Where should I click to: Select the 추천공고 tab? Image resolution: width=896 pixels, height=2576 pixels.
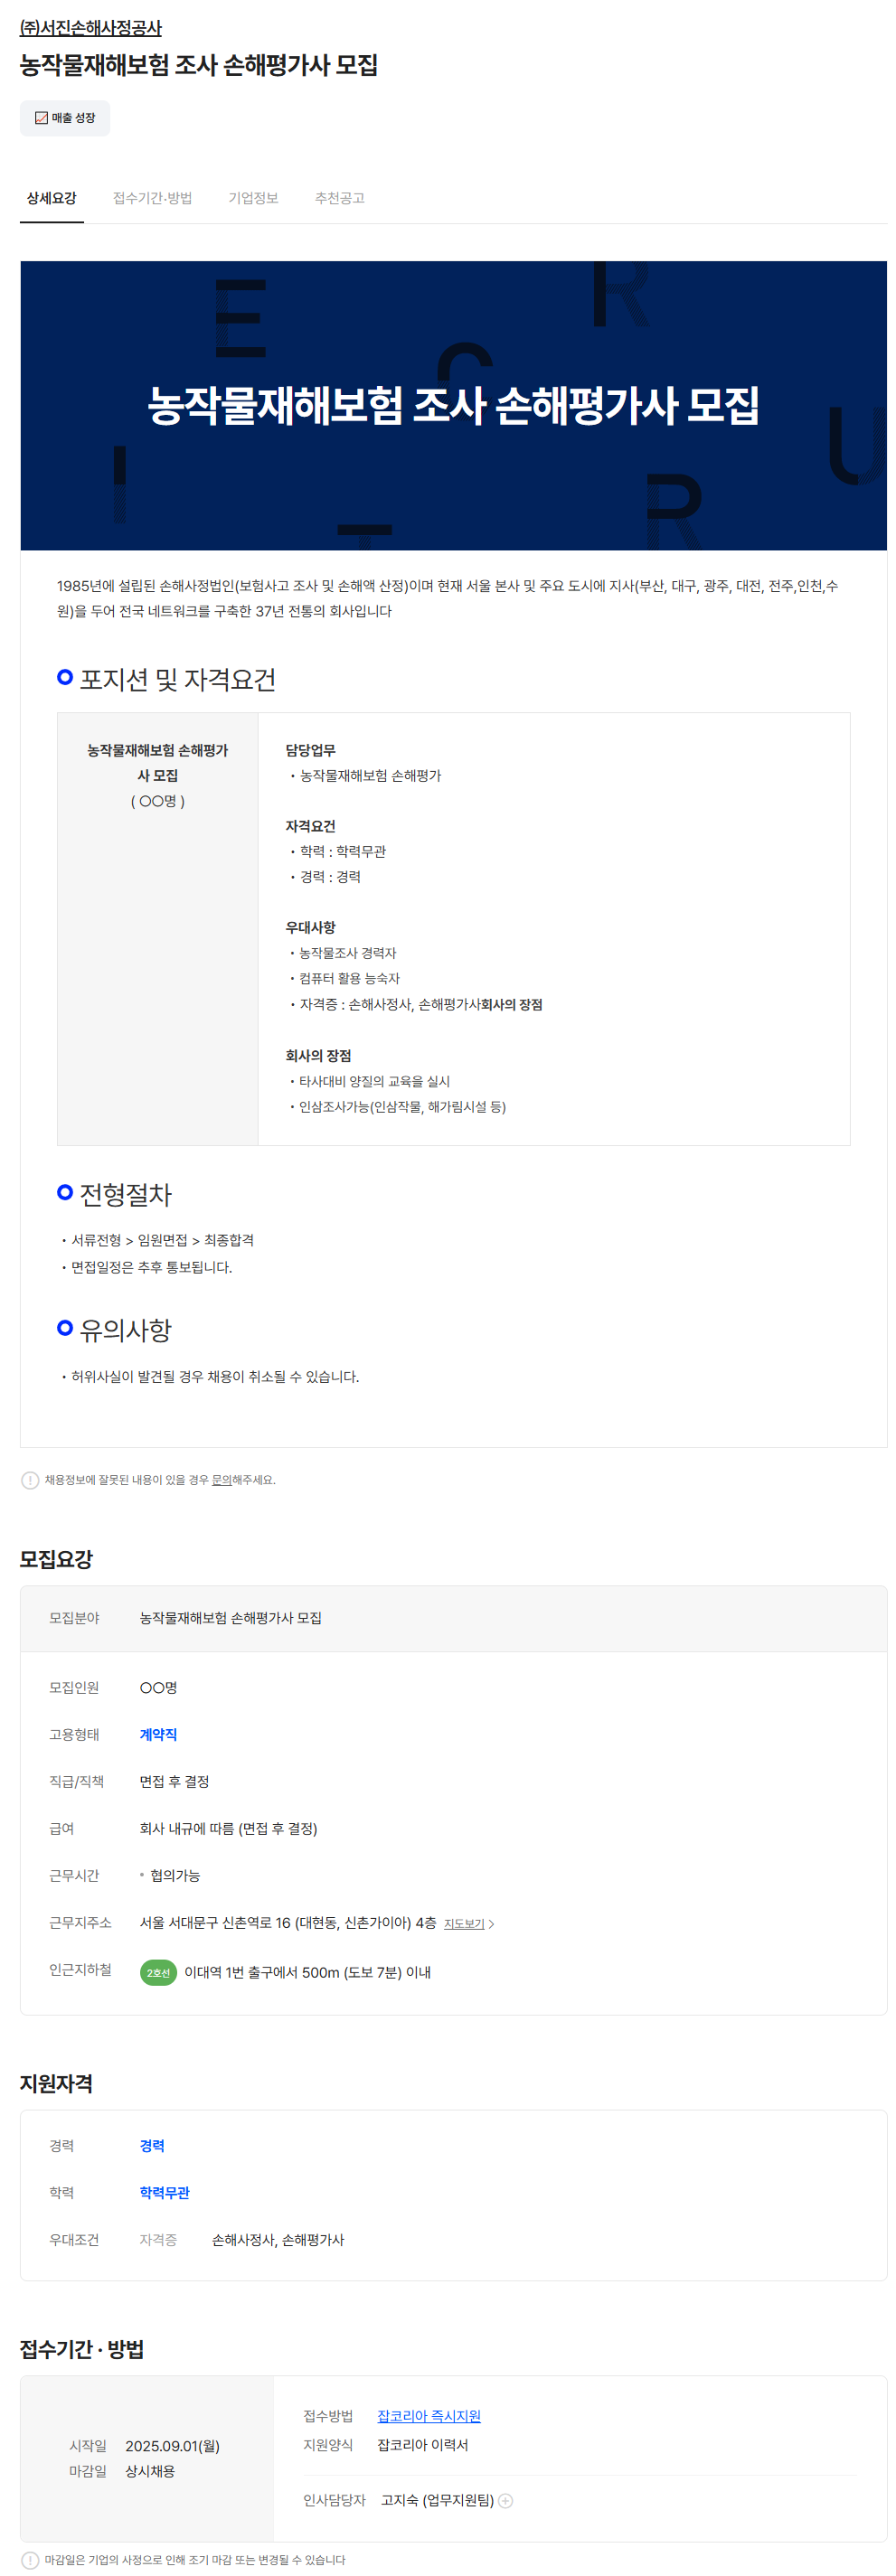(339, 198)
